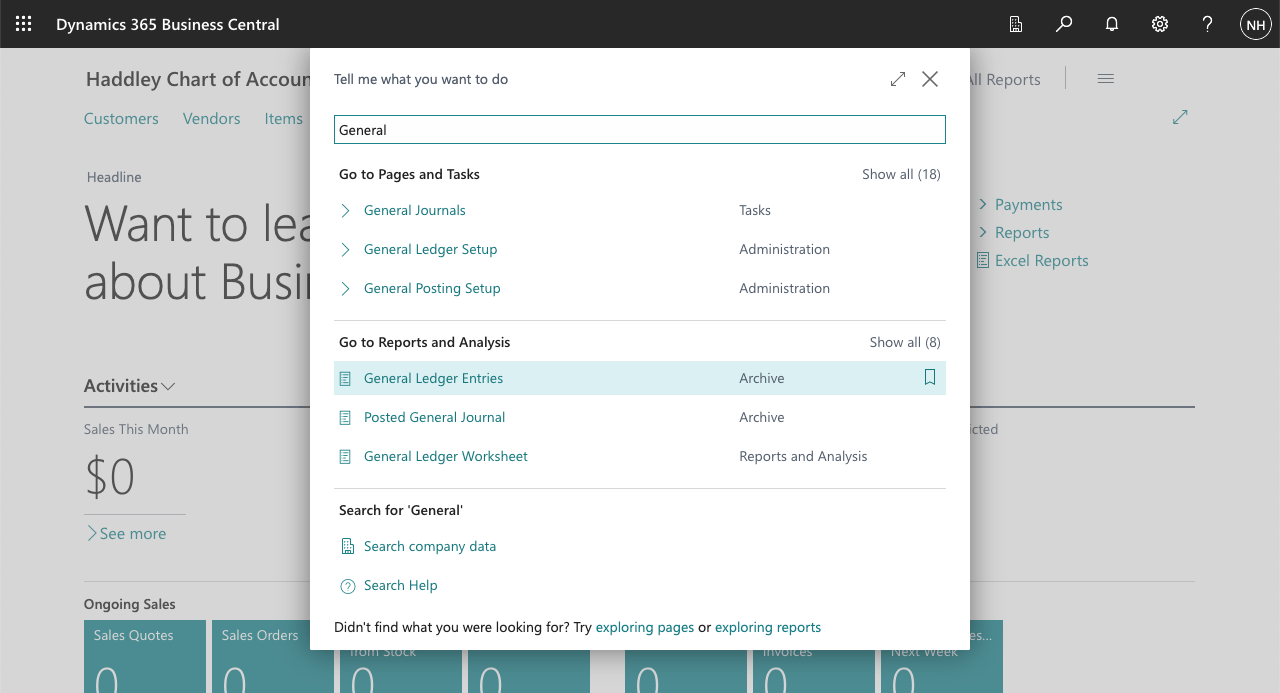Click the report icon beside General Ledger Entries
Image resolution: width=1280 pixels, height=693 pixels.
346,379
